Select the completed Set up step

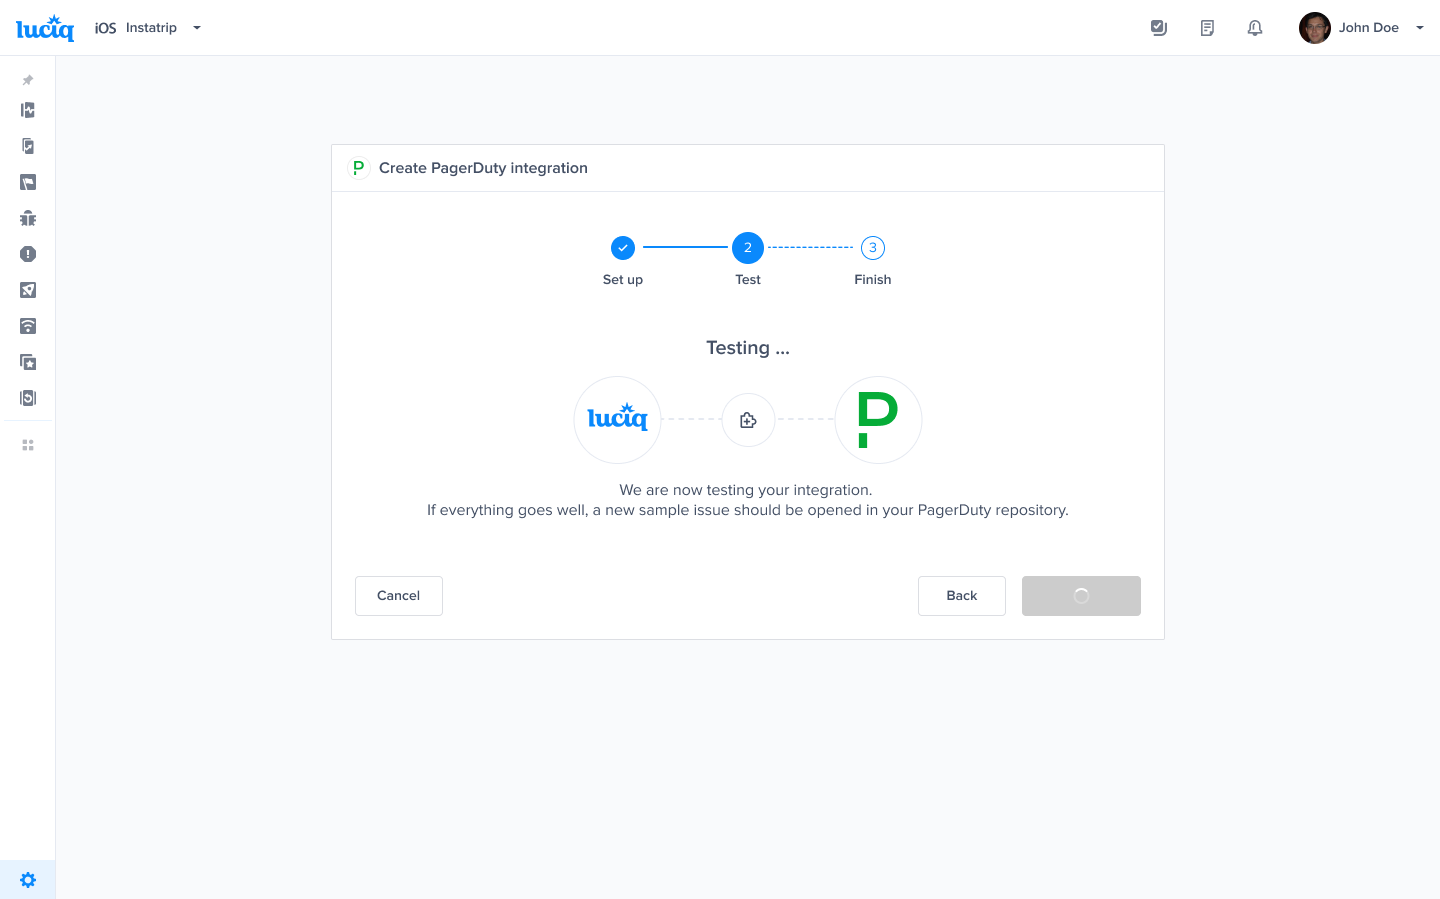coord(623,248)
